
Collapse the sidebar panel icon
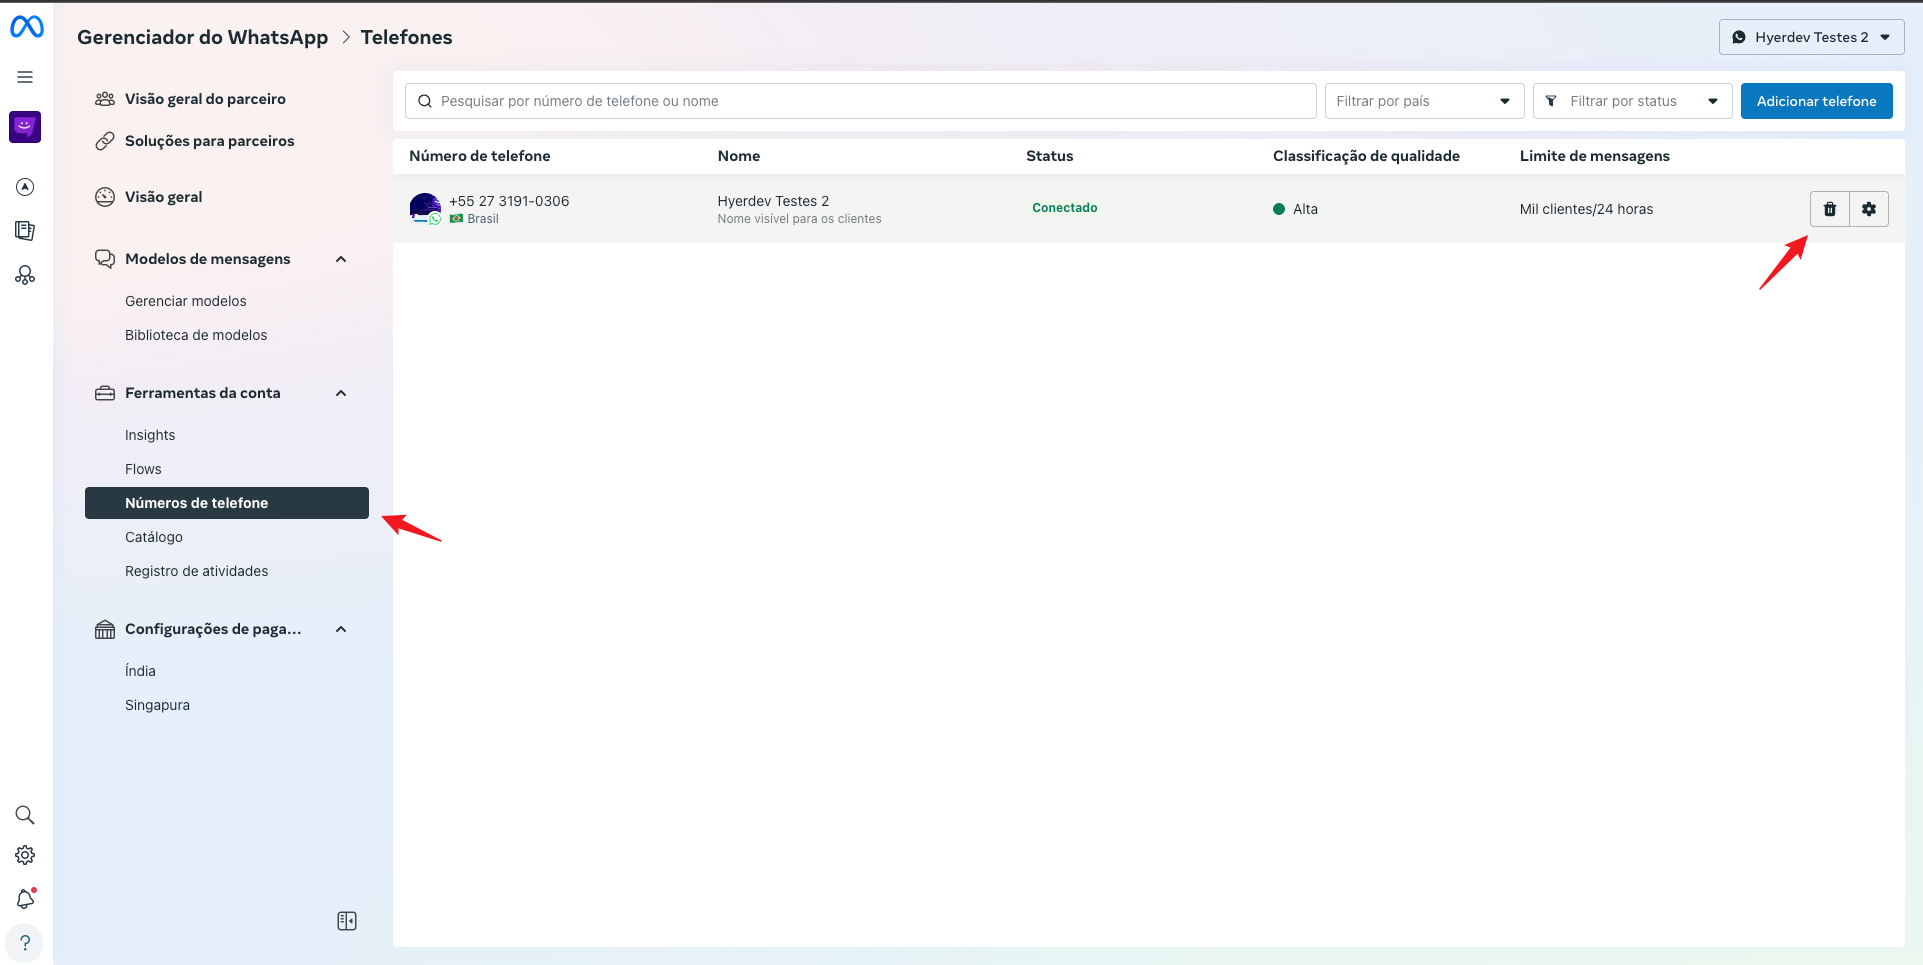[x=347, y=921]
